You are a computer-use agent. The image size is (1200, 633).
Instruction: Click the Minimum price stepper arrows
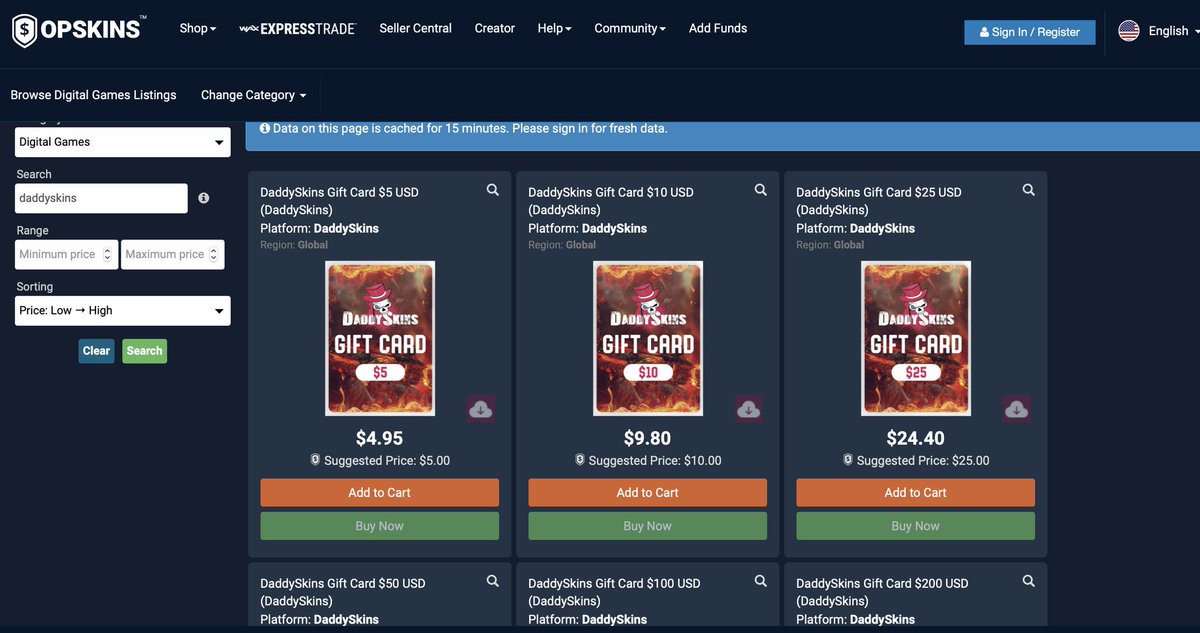tap(108, 255)
